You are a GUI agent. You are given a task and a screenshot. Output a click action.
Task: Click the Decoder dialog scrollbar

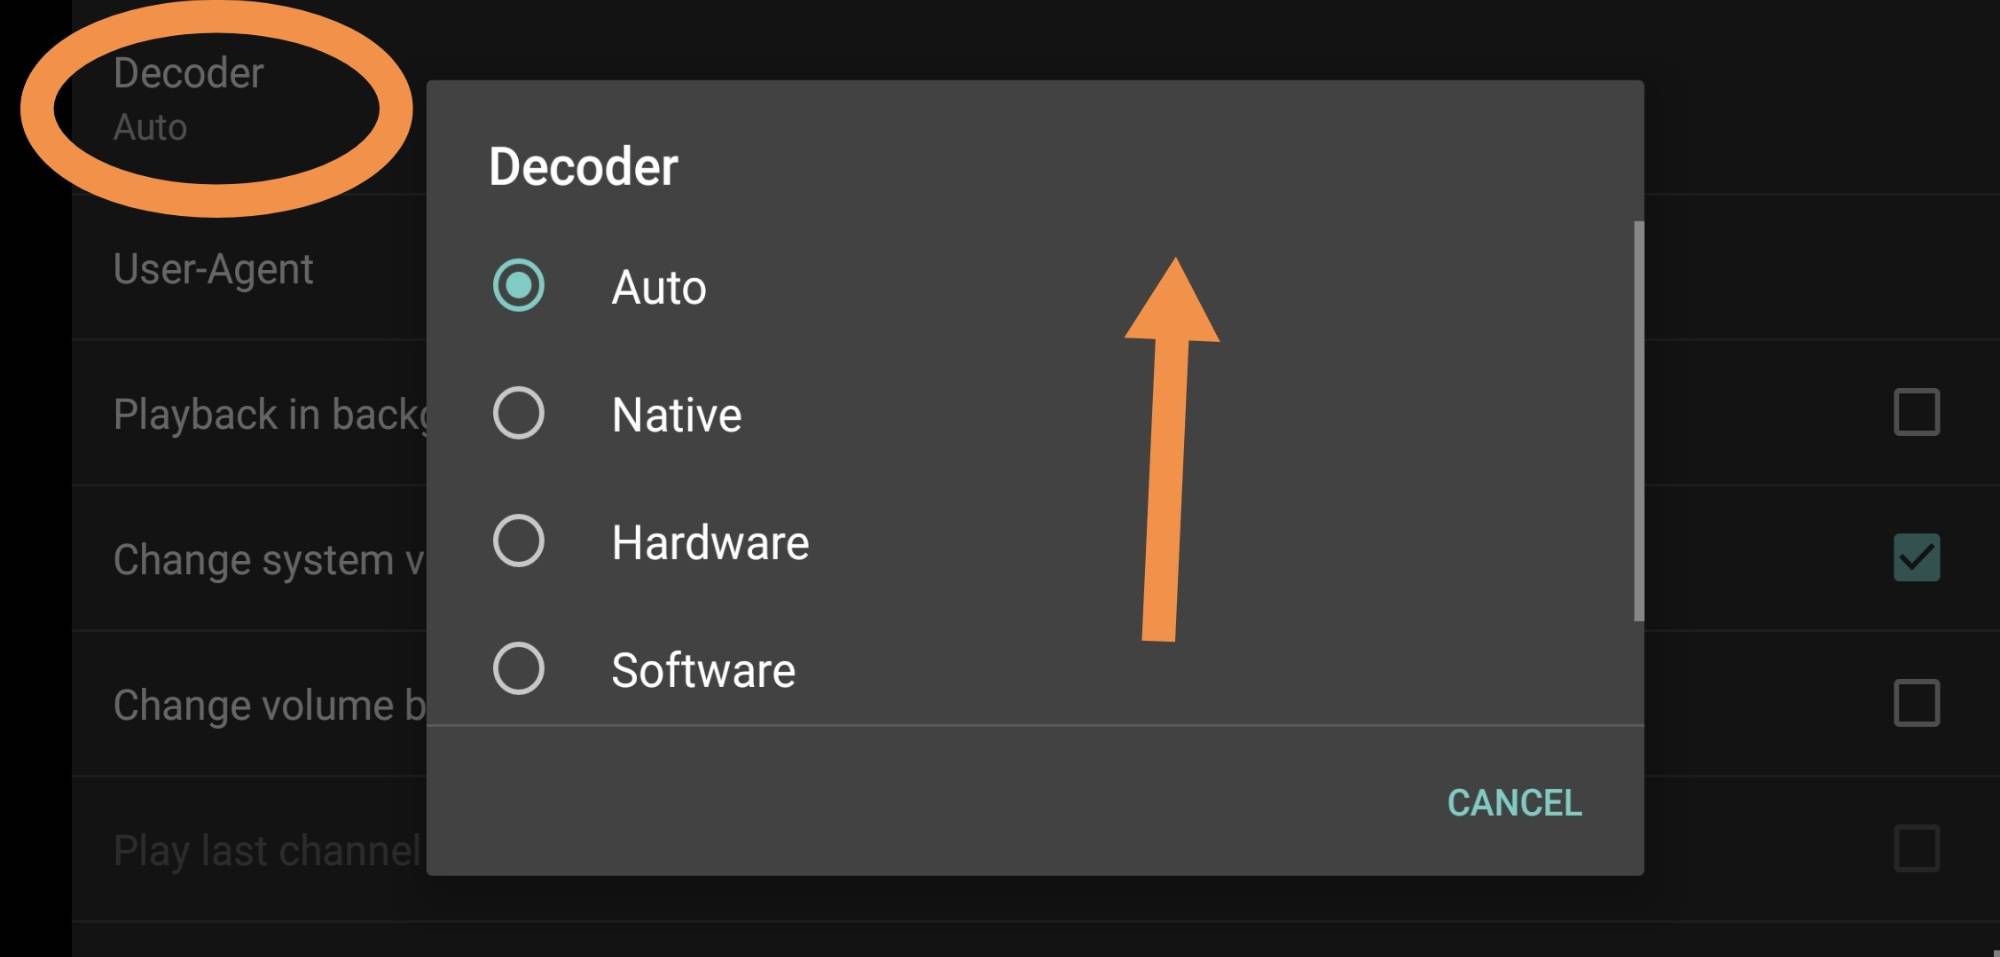click(1638, 421)
